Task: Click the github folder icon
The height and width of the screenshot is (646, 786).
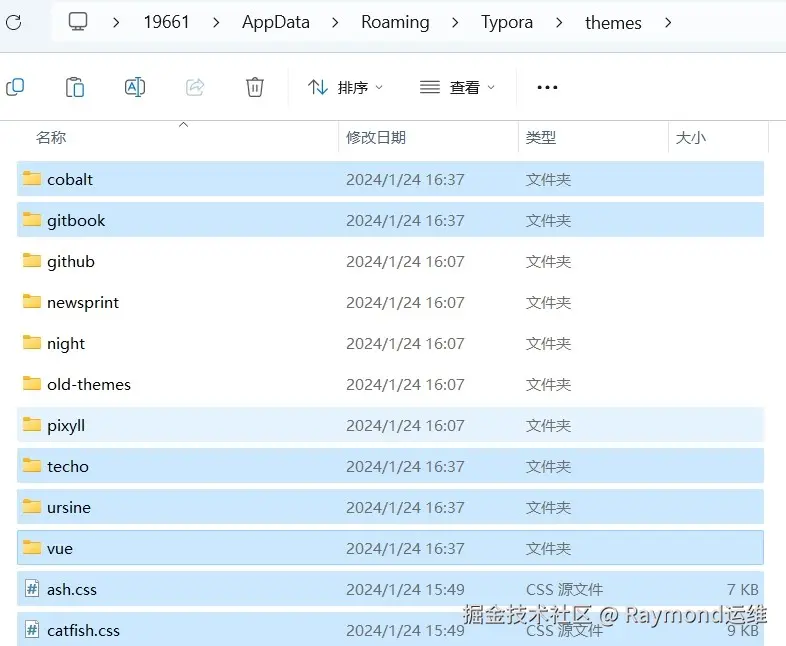Action: tap(32, 260)
